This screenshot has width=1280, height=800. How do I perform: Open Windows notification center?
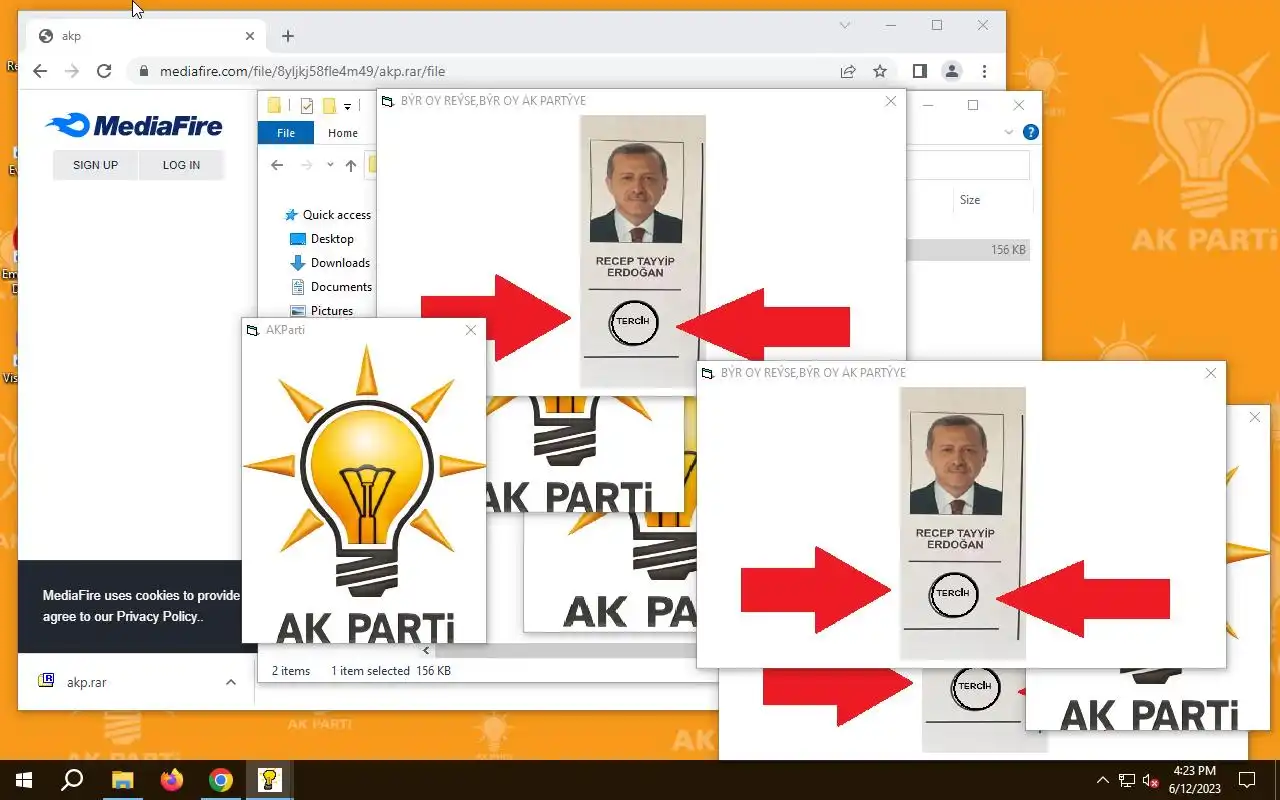[1247, 780]
